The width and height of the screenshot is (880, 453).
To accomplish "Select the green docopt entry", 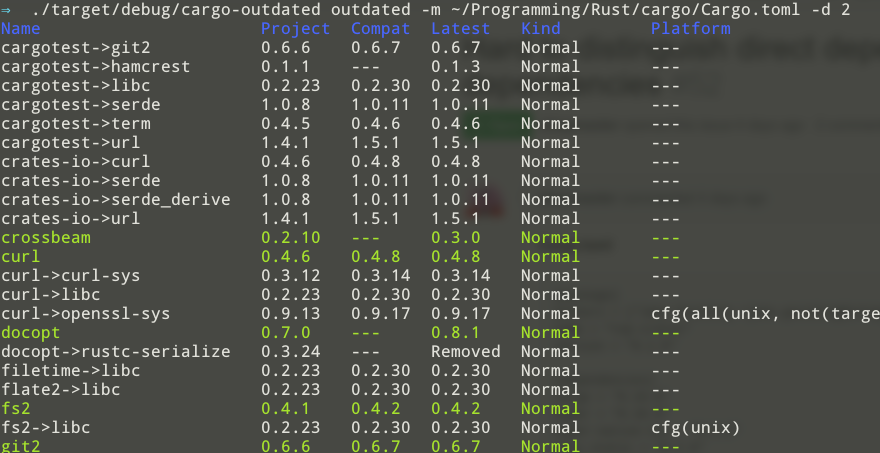I will 31,333.
